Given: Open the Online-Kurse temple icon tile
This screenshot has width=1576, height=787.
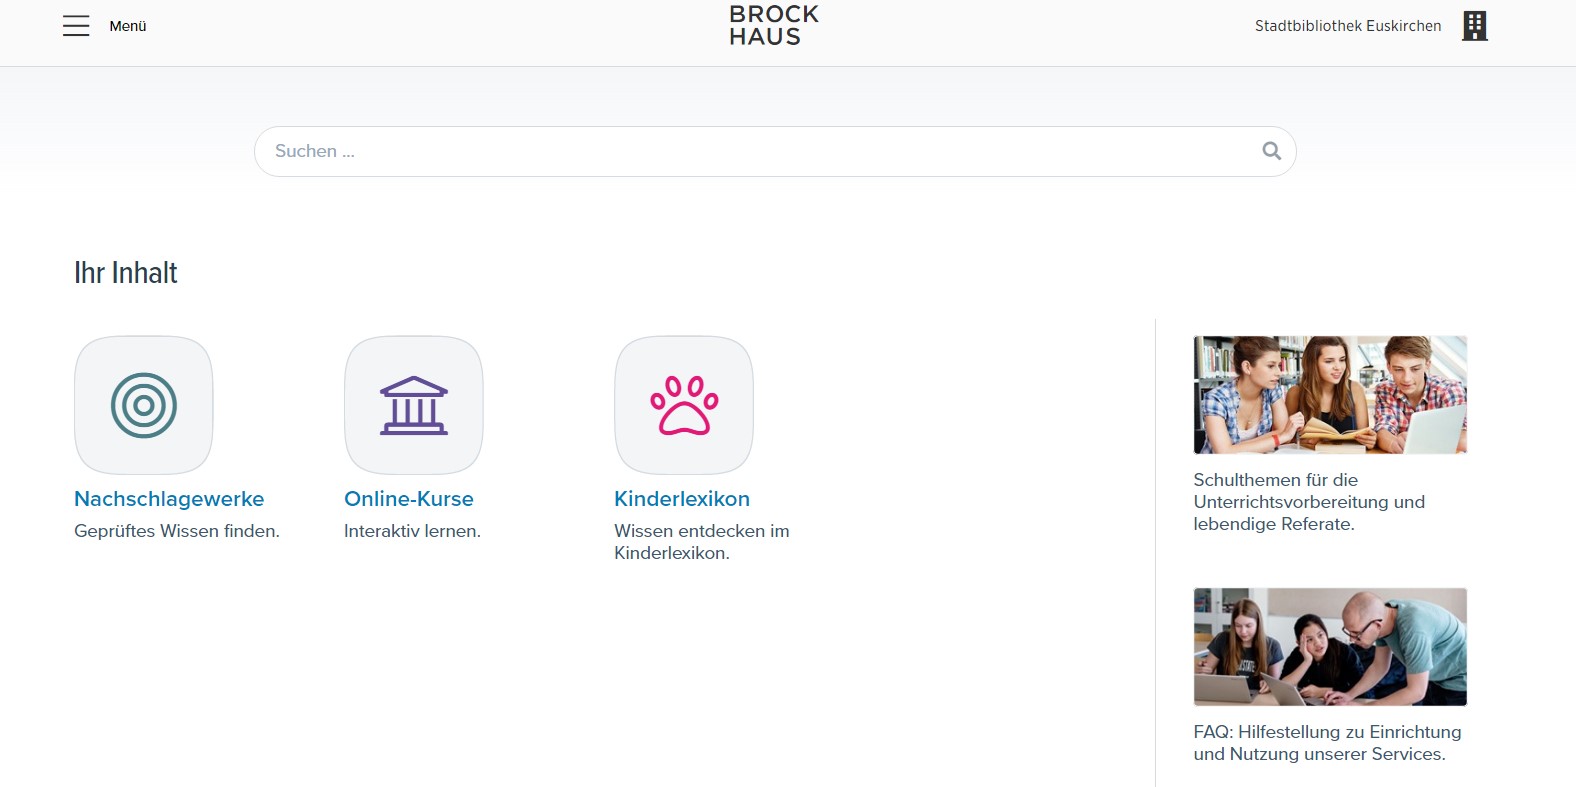Looking at the screenshot, I should [414, 405].
